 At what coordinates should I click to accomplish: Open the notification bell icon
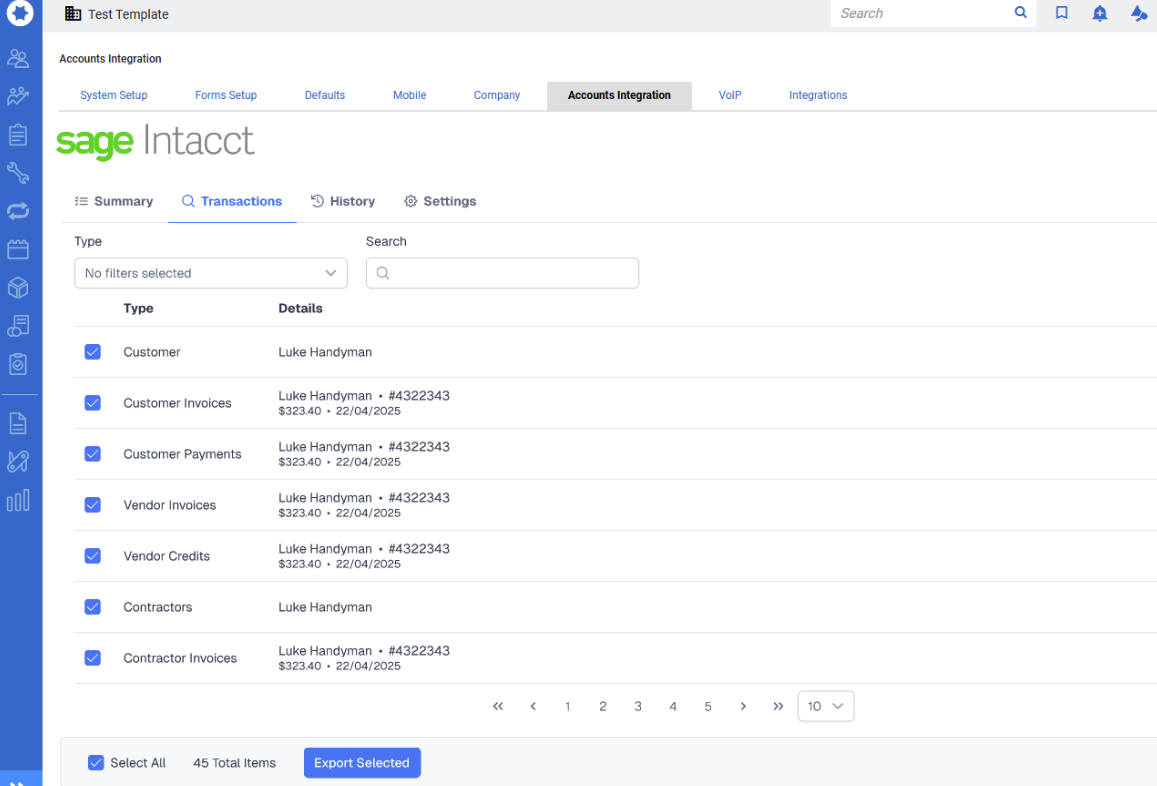pos(1100,13)
